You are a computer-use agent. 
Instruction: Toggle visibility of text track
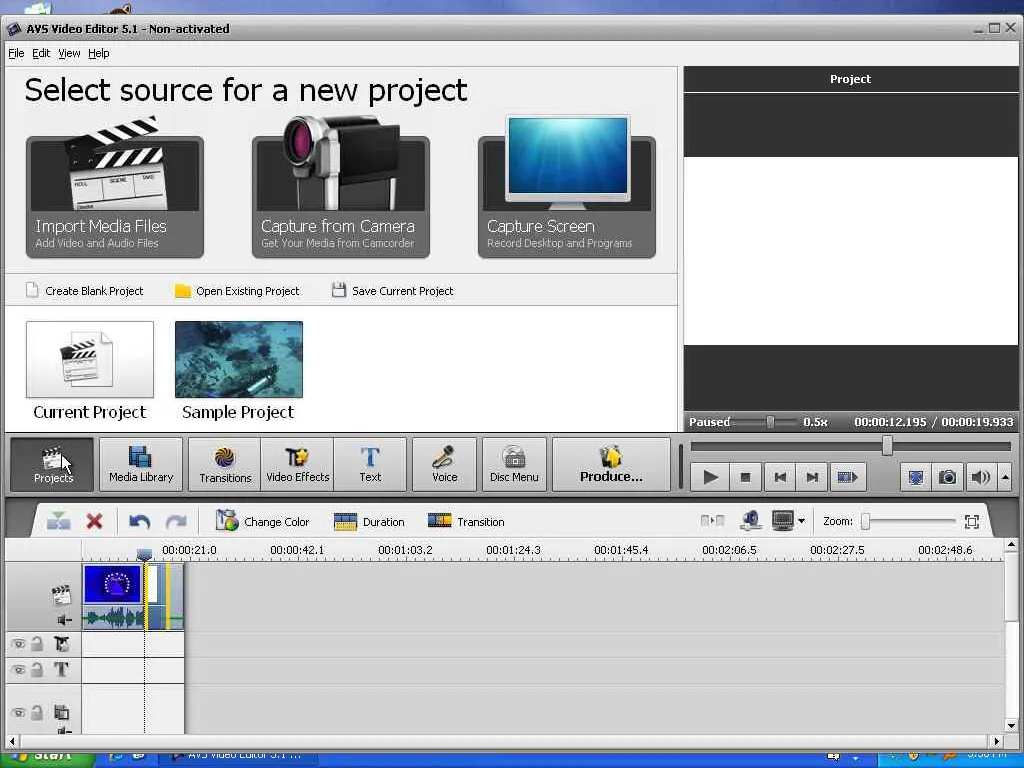tap(18, 669)
